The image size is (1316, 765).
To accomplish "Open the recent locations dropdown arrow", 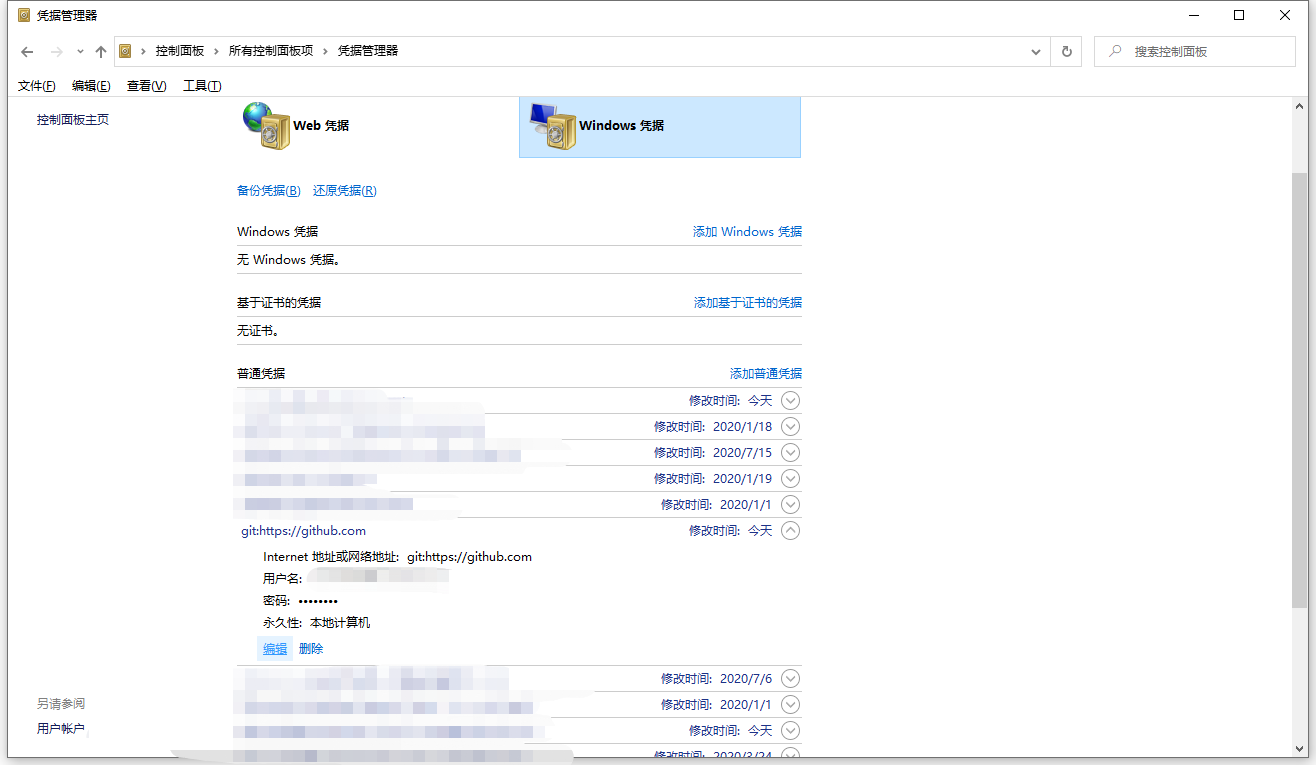I will click(80, 51).
